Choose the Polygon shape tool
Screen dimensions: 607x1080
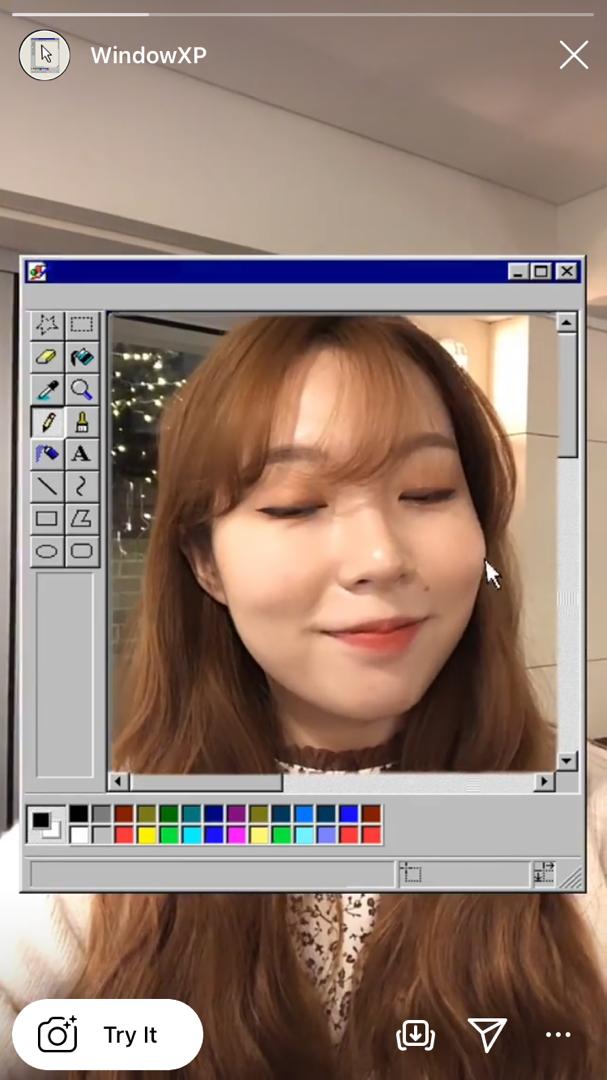tap(82, 518)
